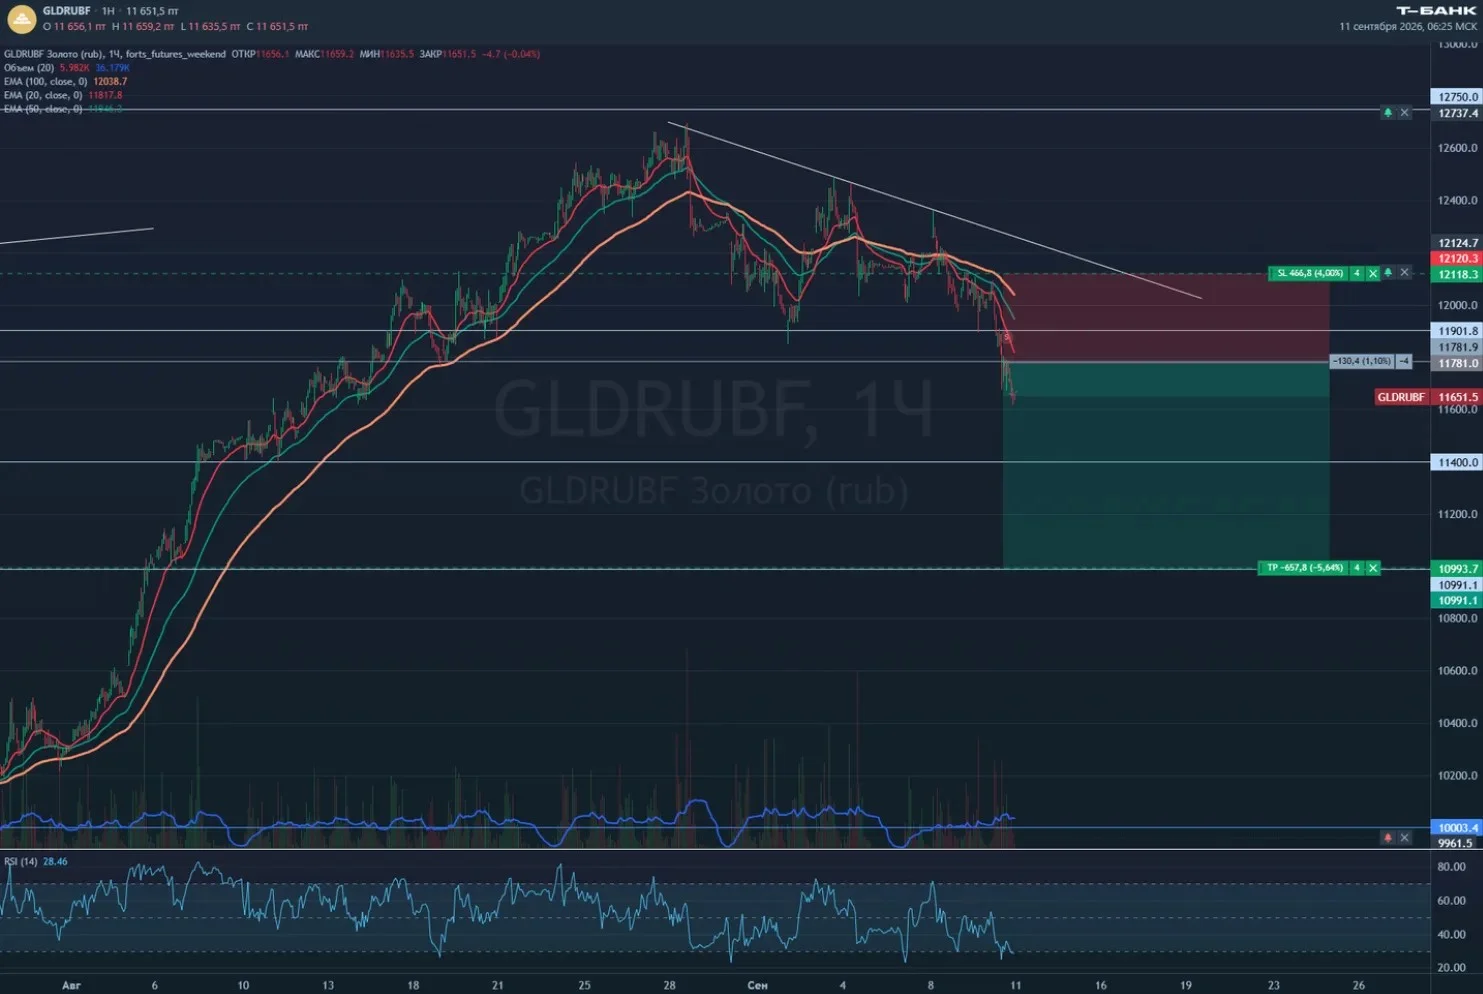1483x994 pixels.
Task: Click the position size −4 box
Action: (x=1404, y=361)
